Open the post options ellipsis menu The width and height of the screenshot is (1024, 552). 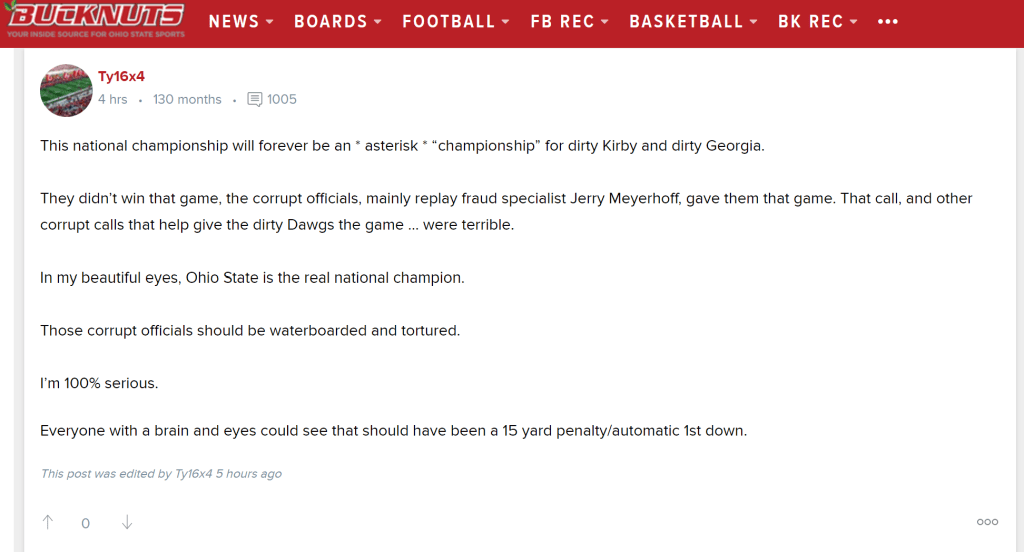tap(987, 522)
